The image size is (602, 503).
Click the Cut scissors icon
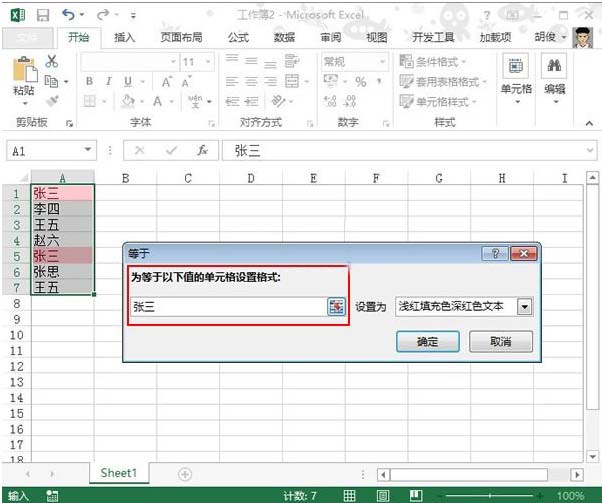51,61
